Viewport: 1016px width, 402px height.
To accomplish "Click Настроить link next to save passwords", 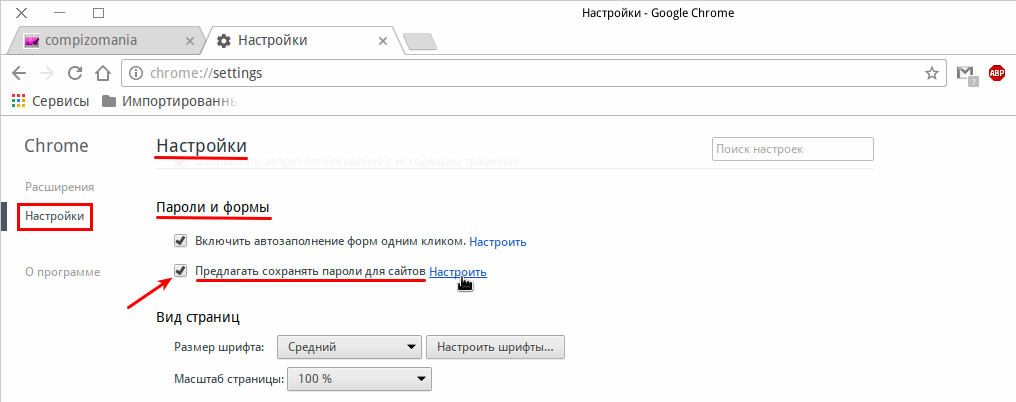I will pos(458,272).
